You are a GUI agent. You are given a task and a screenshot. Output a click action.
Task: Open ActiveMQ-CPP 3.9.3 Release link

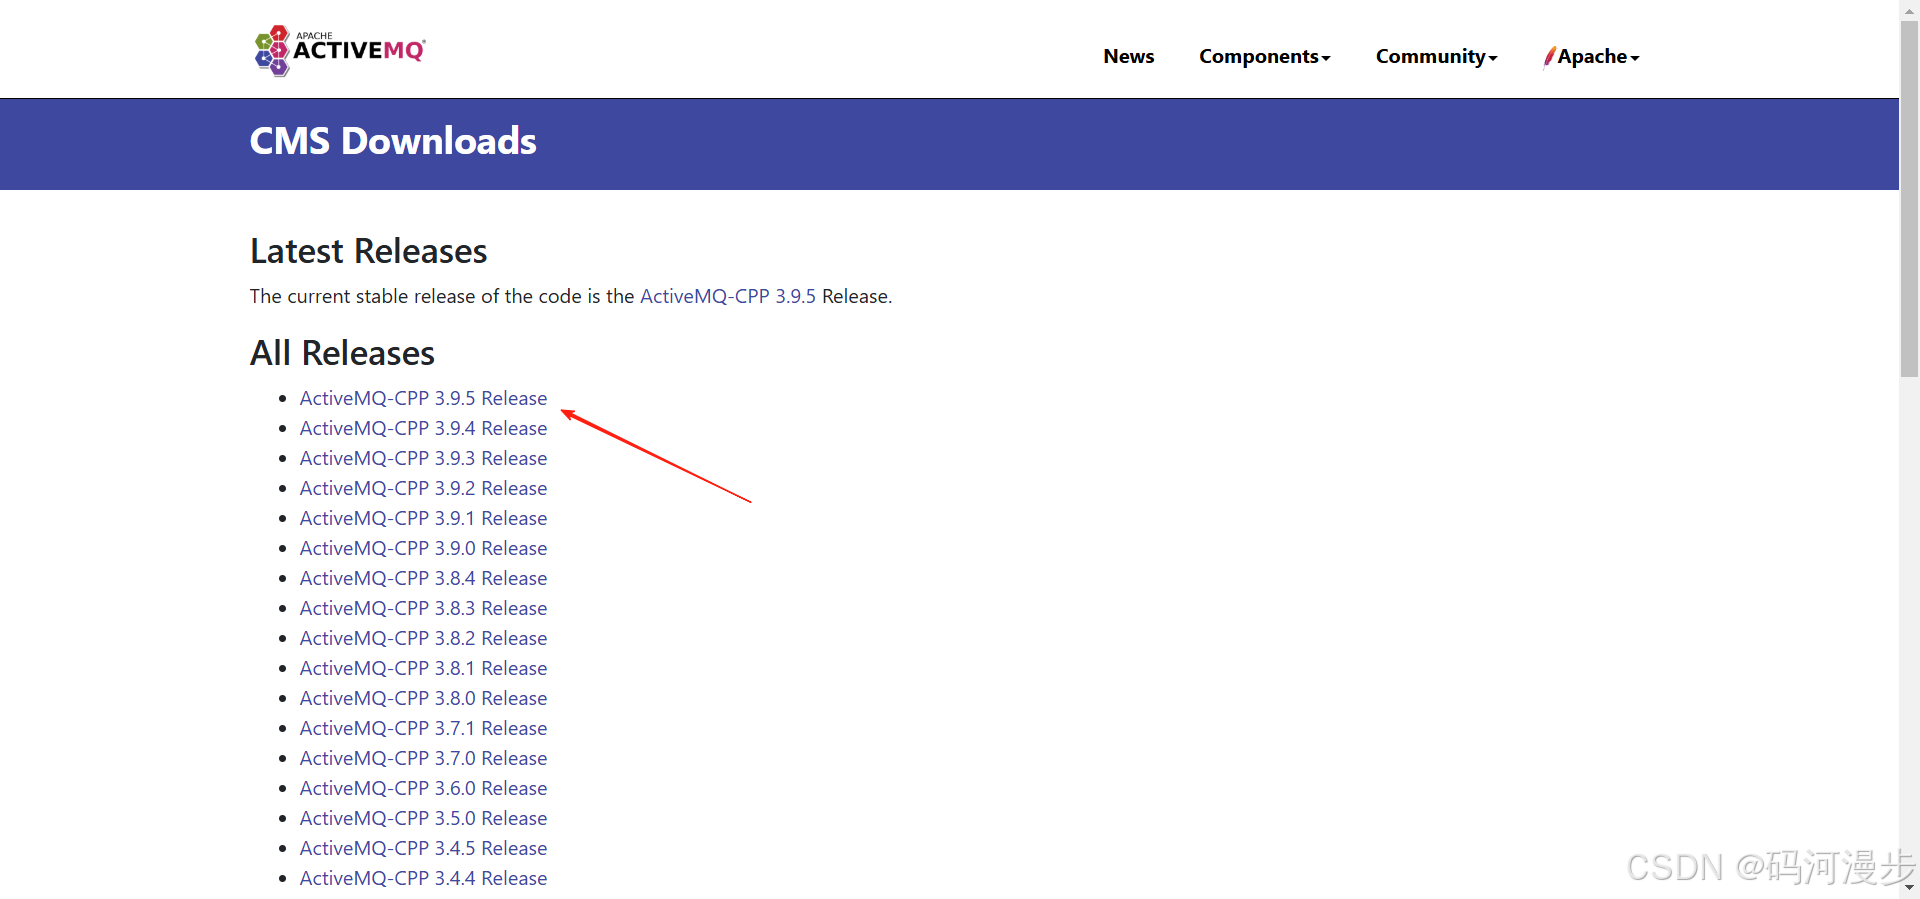(x=423, y=458)
